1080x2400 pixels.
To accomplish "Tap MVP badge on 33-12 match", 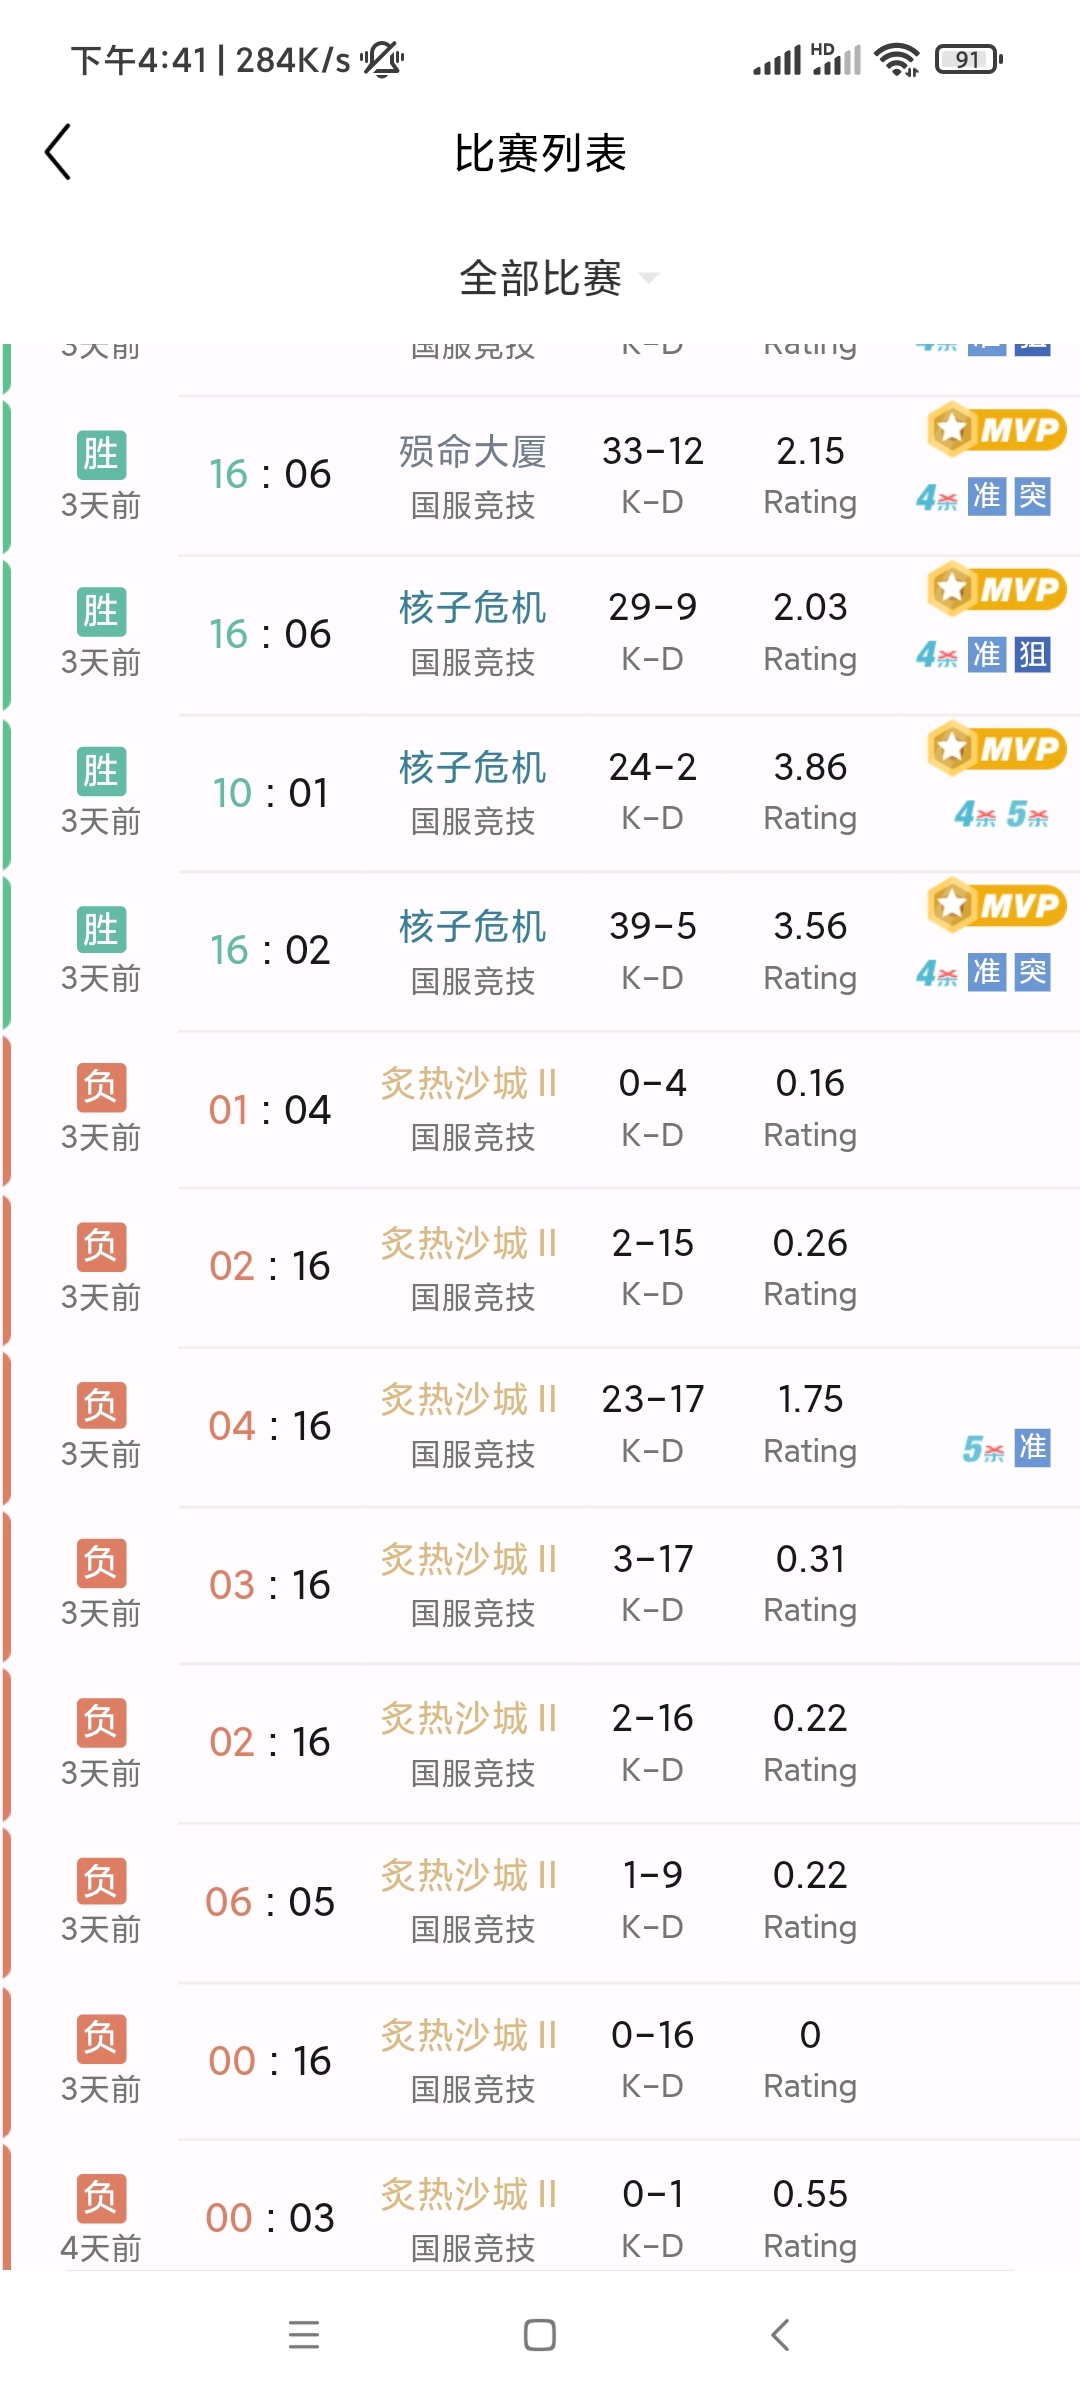I will pyautogui.click(x=996, y=430).
